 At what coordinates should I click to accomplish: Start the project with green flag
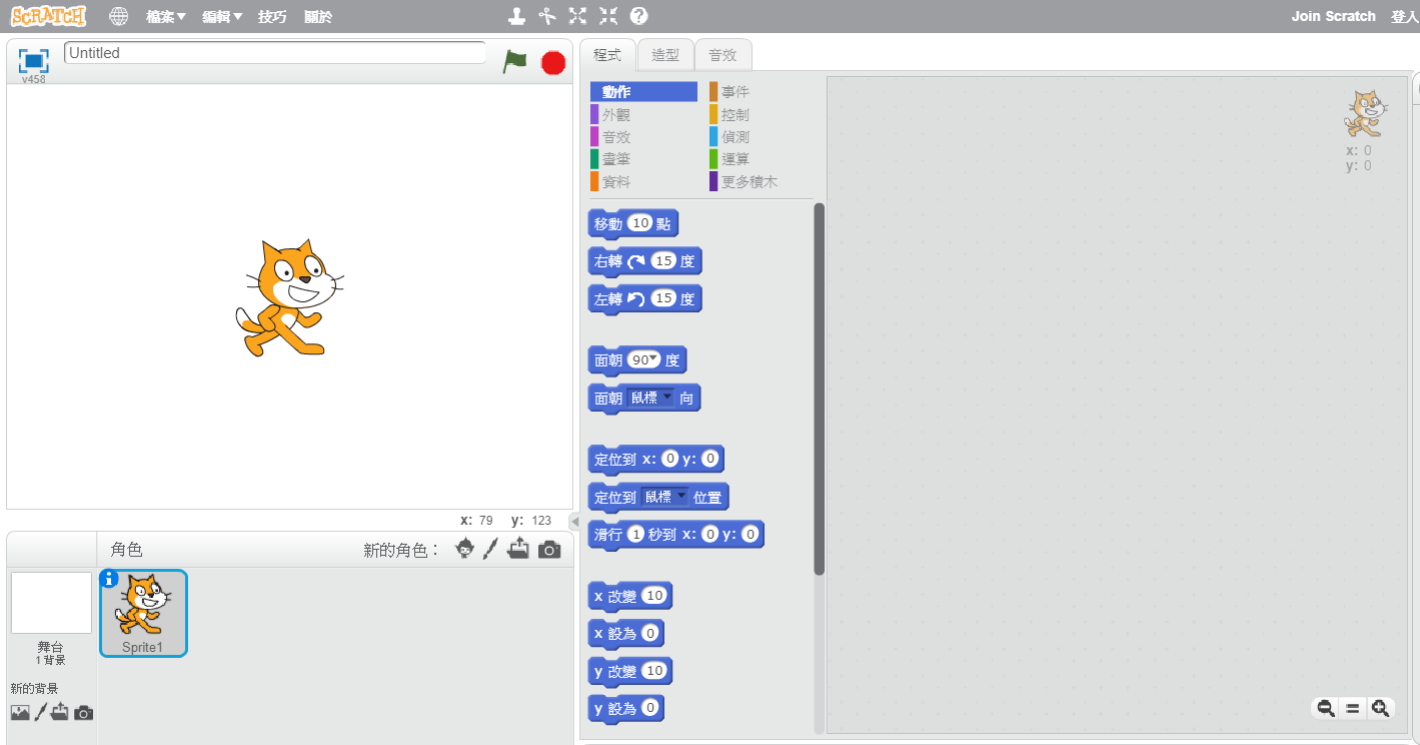[x=515, y=62]
